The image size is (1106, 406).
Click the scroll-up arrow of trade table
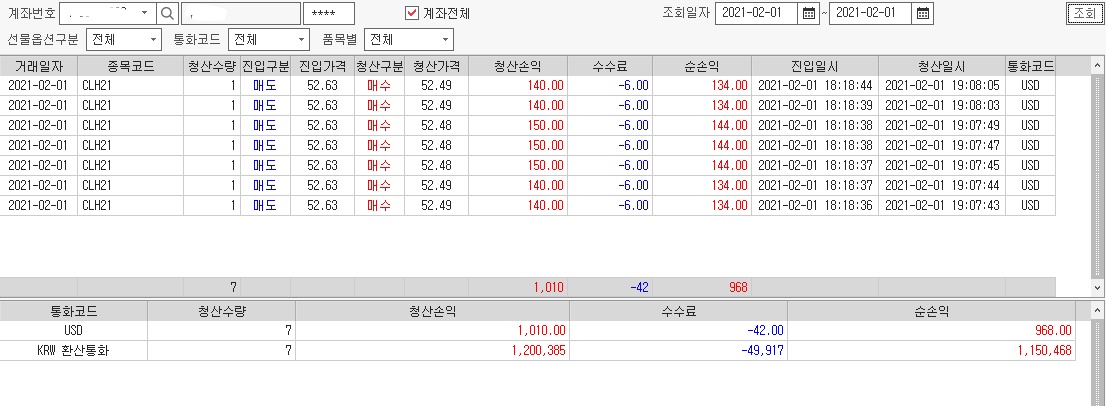(x=1099, y=66)
